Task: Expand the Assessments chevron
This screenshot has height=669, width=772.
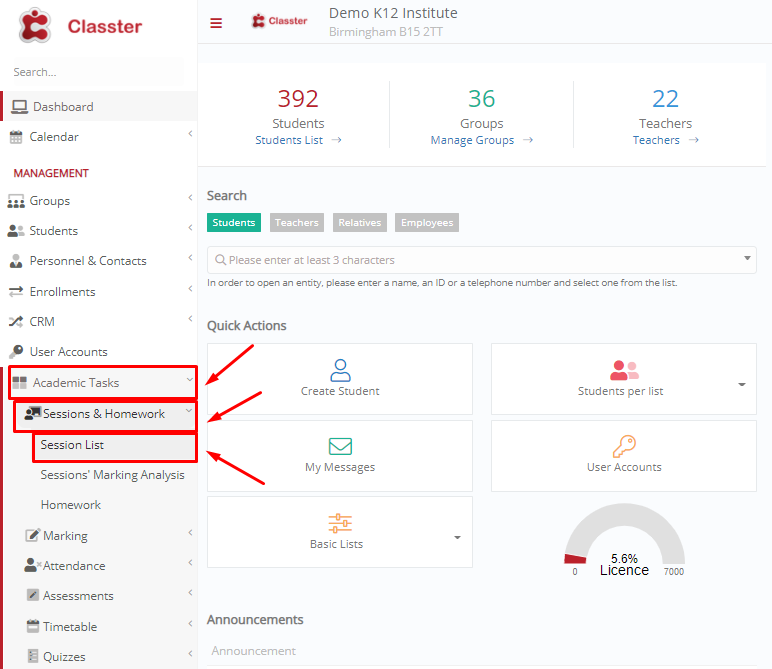Action: 190,592
